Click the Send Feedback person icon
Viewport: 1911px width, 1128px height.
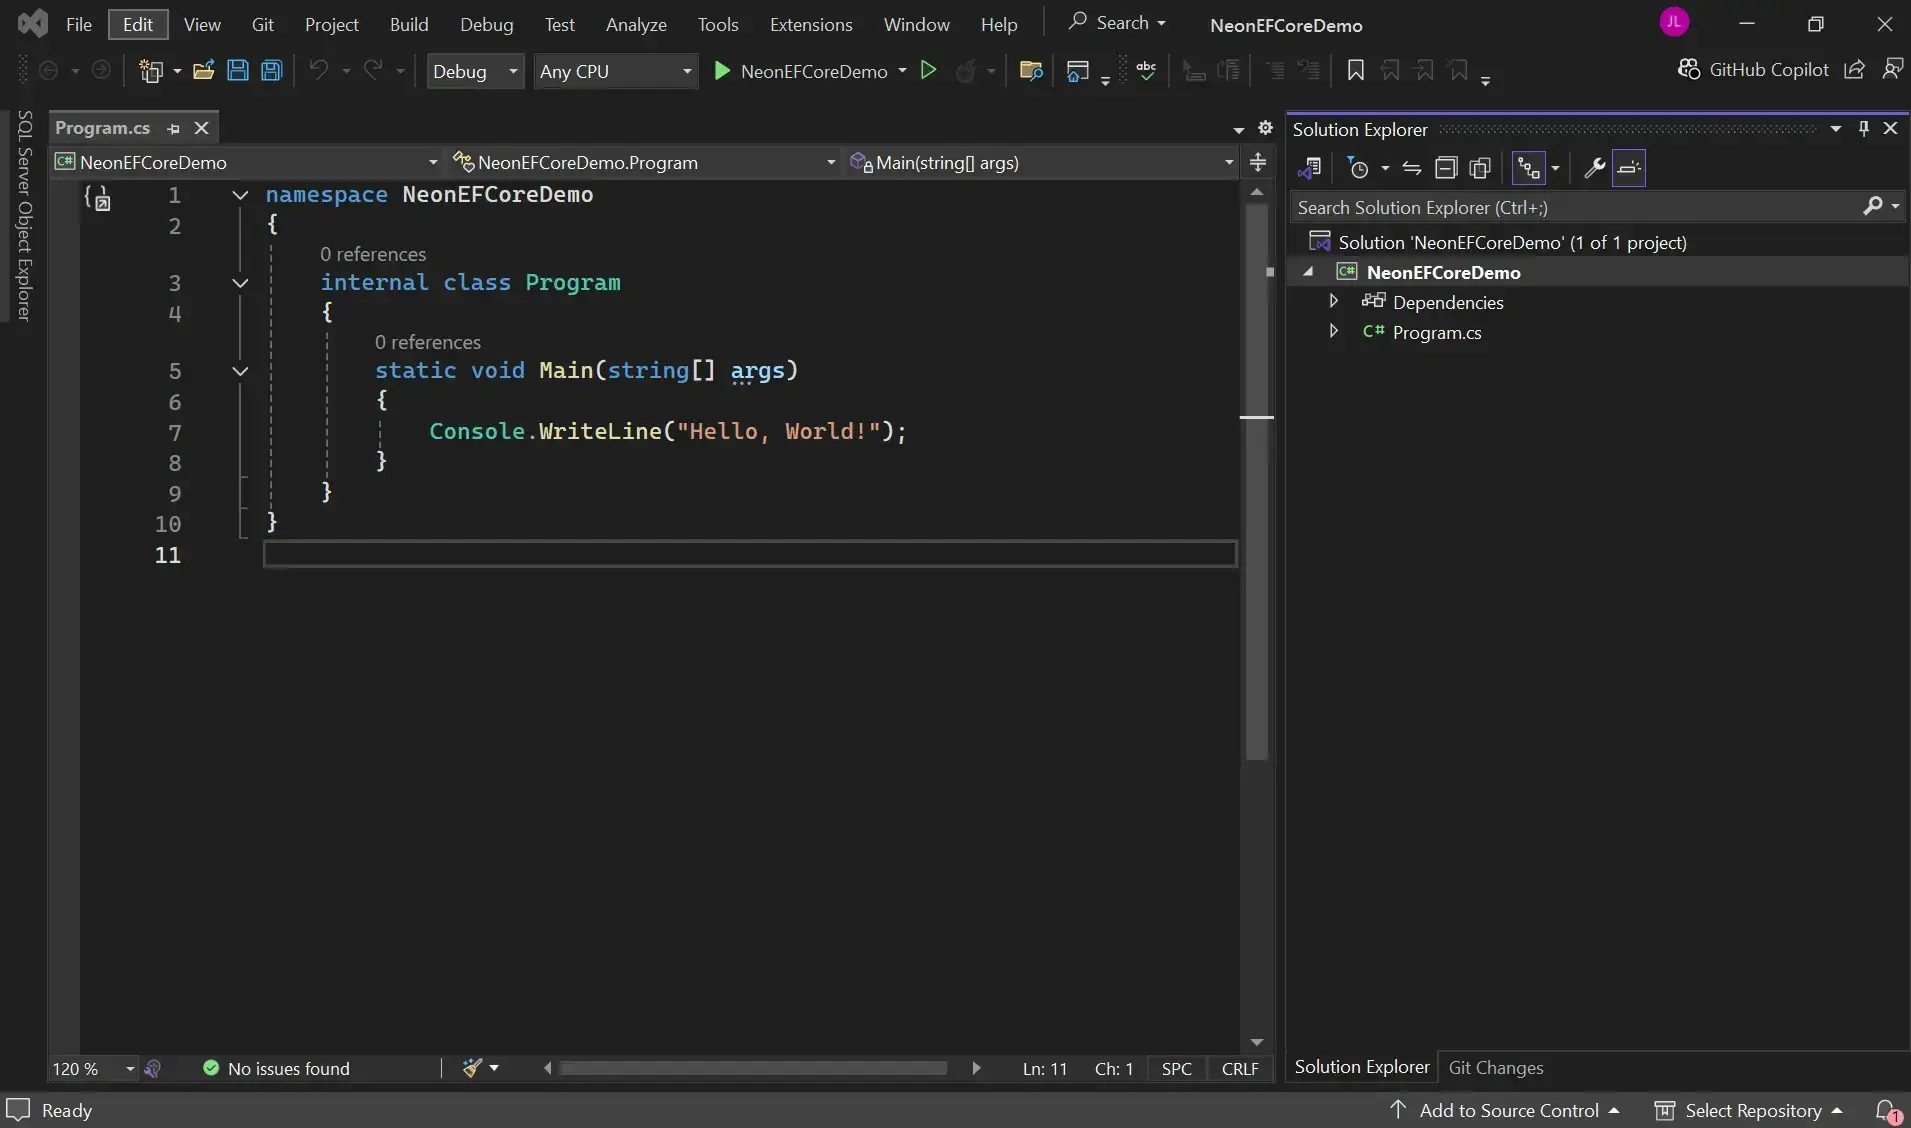click(1892, 70)
